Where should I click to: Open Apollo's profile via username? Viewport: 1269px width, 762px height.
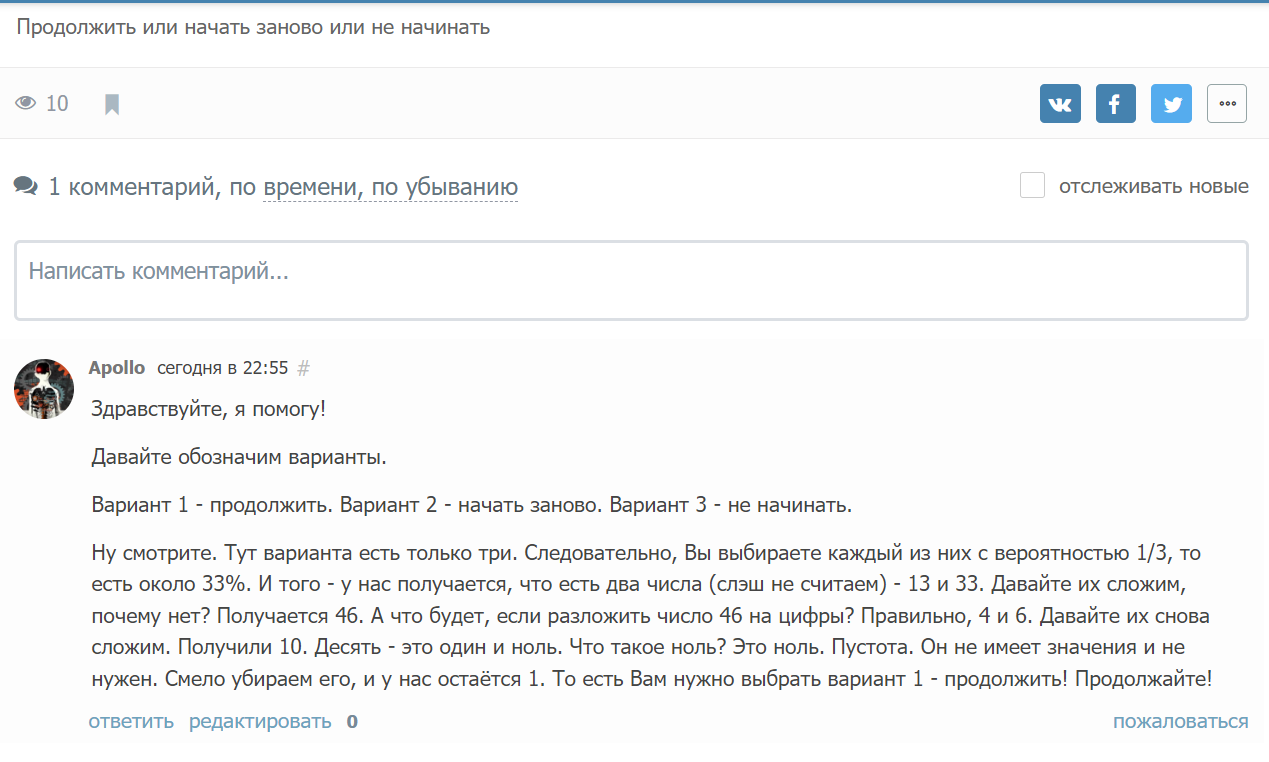pos(117,368)
